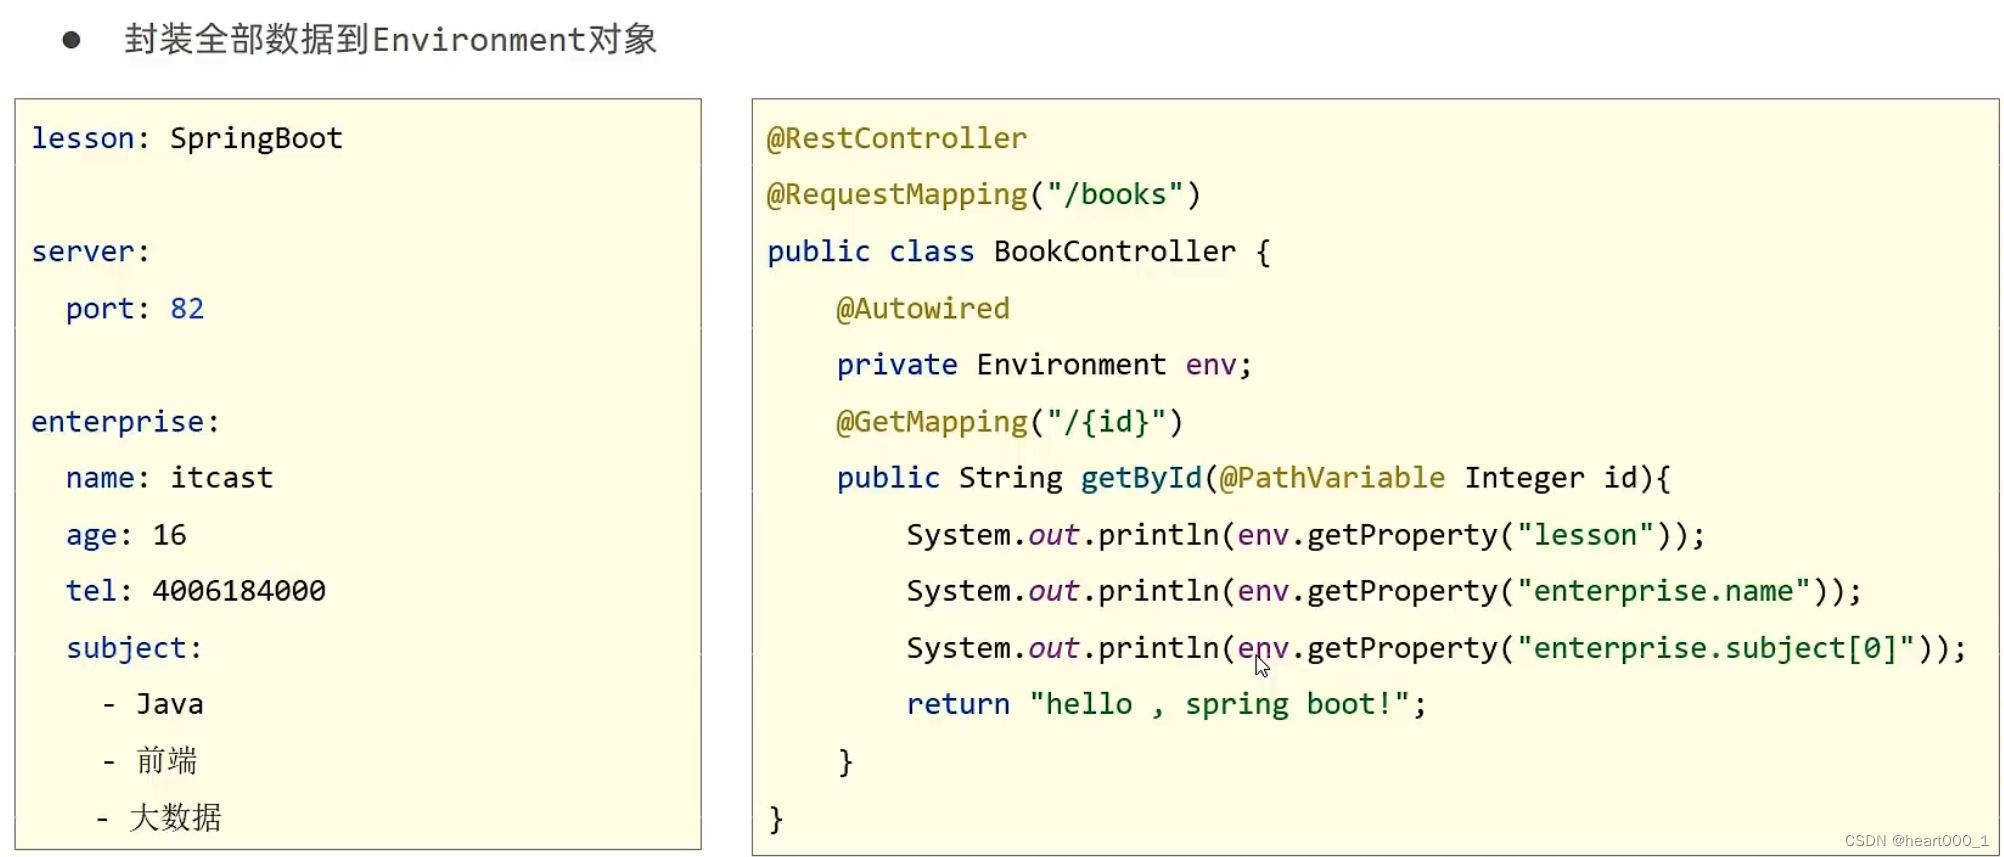Click the getById method signature line
The image size is (2004, 857).
[x=1253, y=478]
